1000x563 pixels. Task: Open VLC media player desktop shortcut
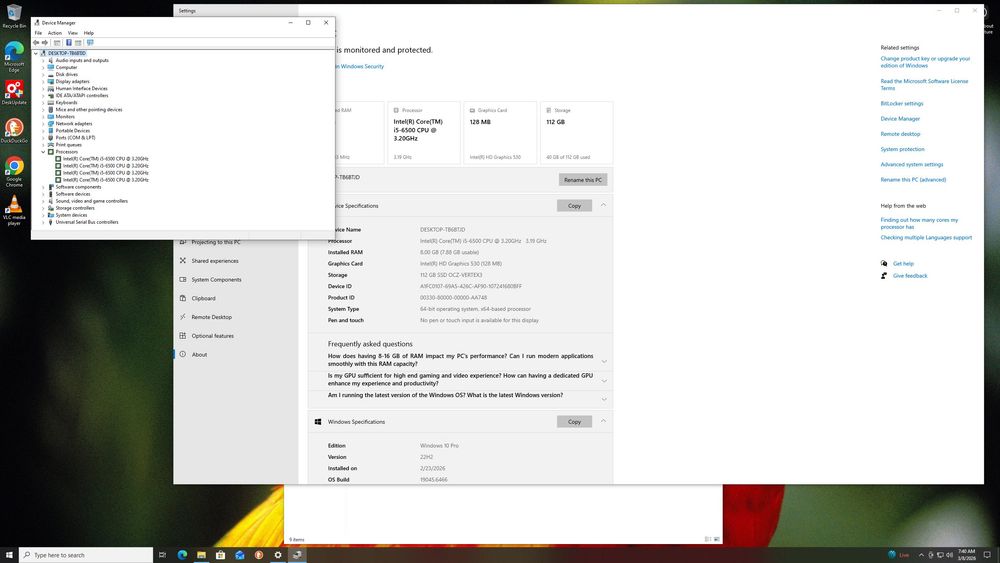coord(14,210)
